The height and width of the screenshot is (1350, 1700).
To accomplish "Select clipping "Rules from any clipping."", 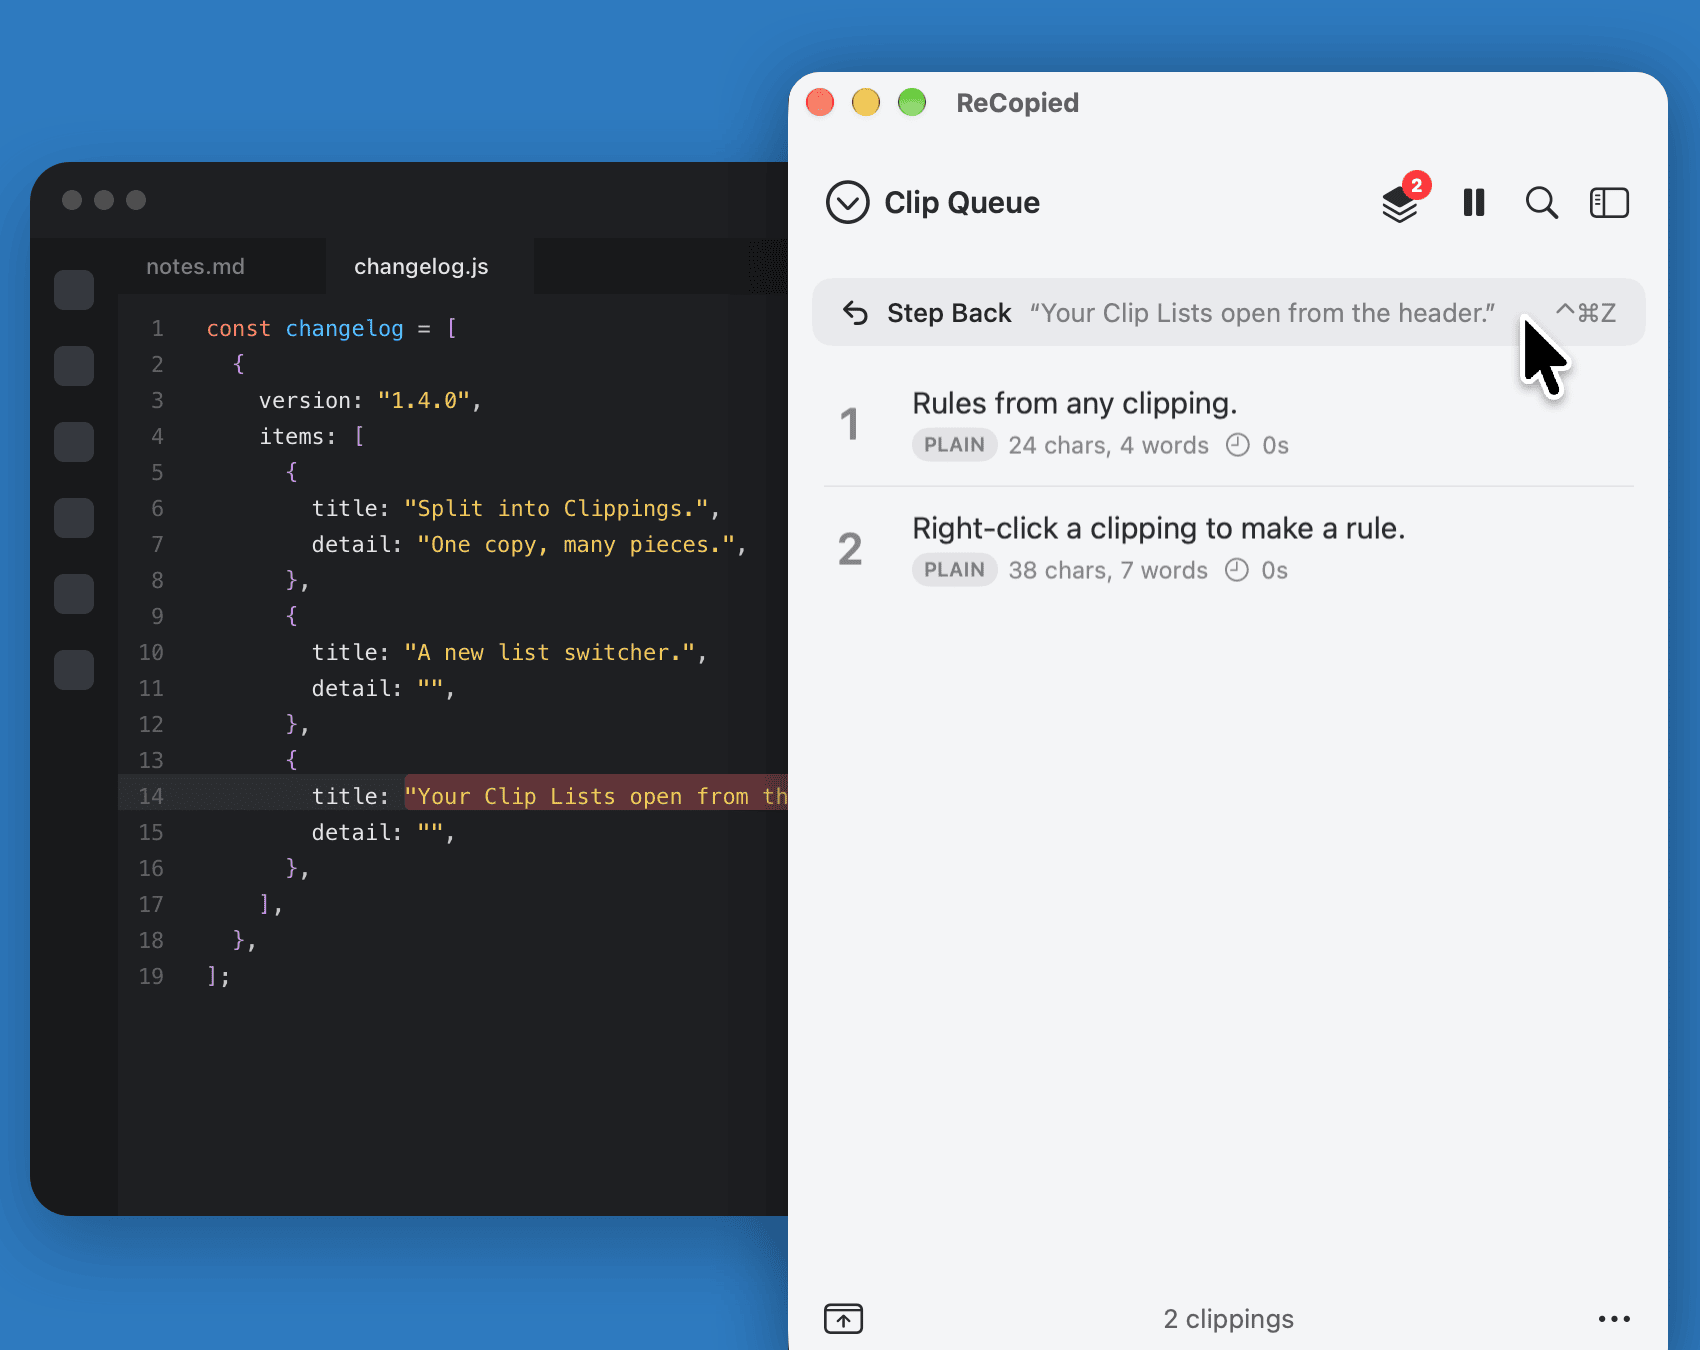I will (x=1229, y=424).
